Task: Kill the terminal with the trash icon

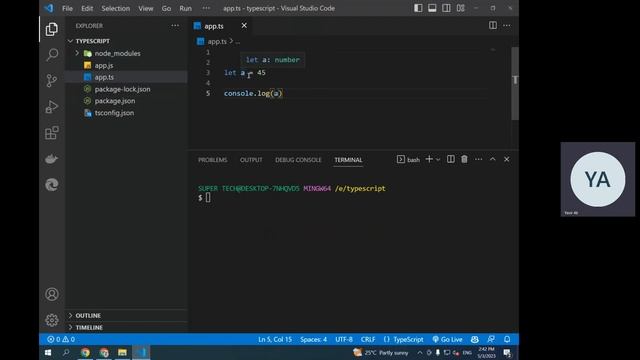Action: [464, 159]
